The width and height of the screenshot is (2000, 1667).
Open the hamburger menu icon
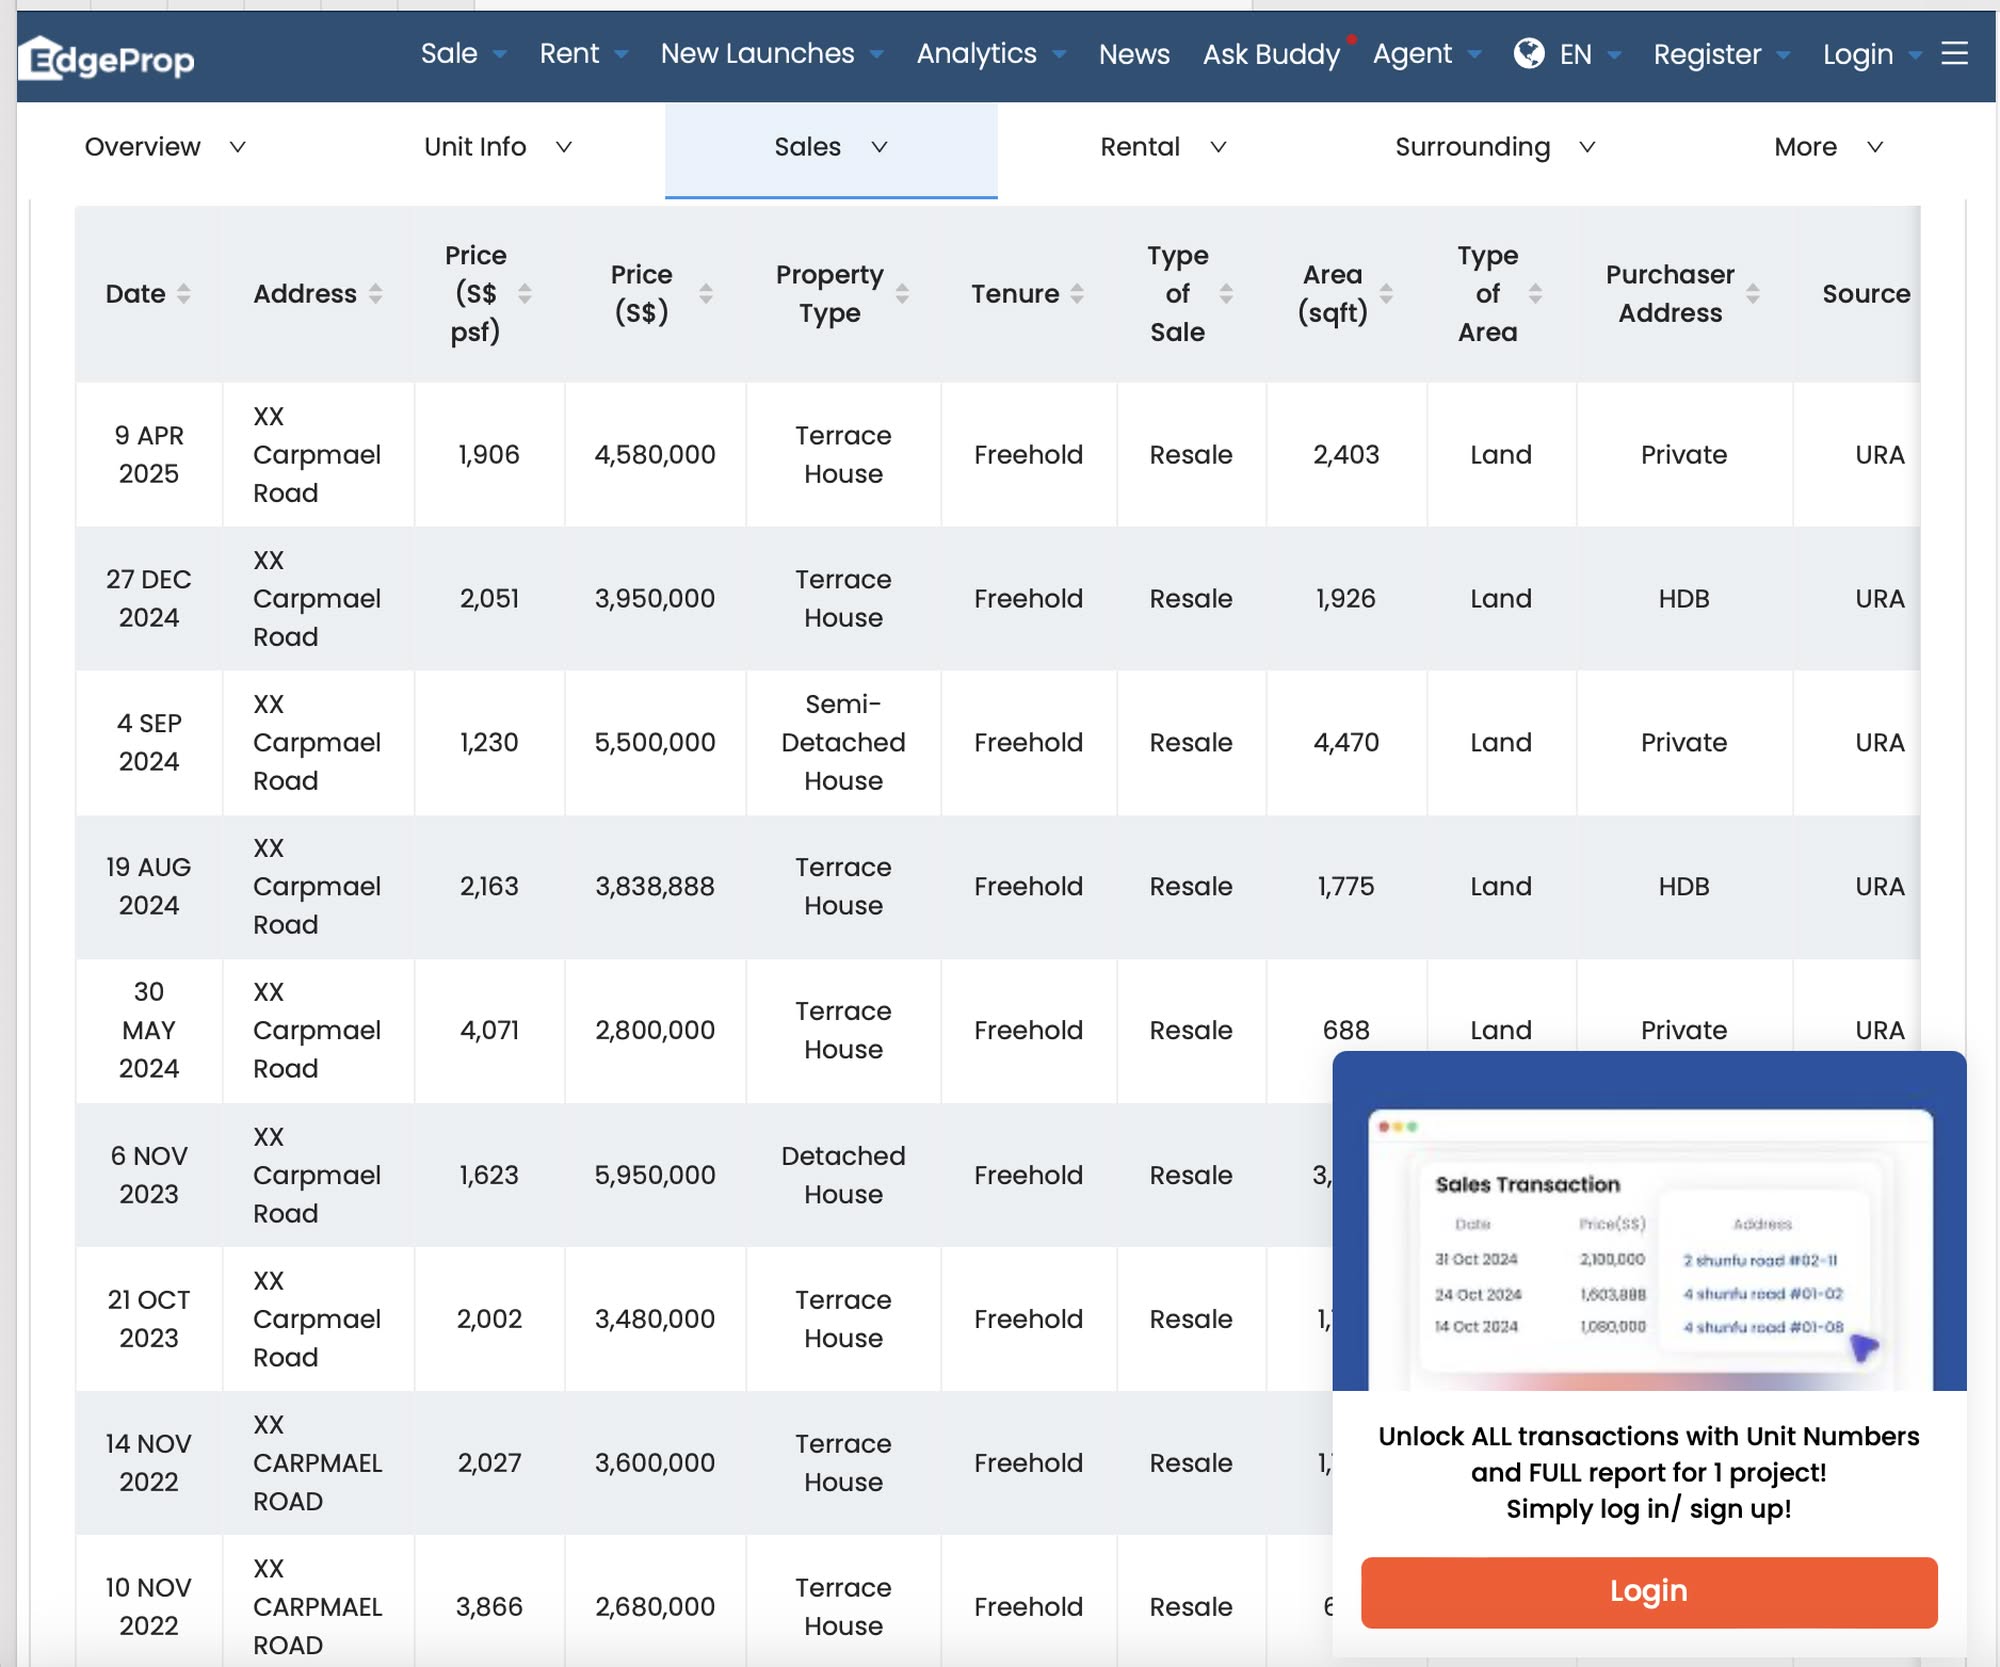click(x=1955, y=54)
